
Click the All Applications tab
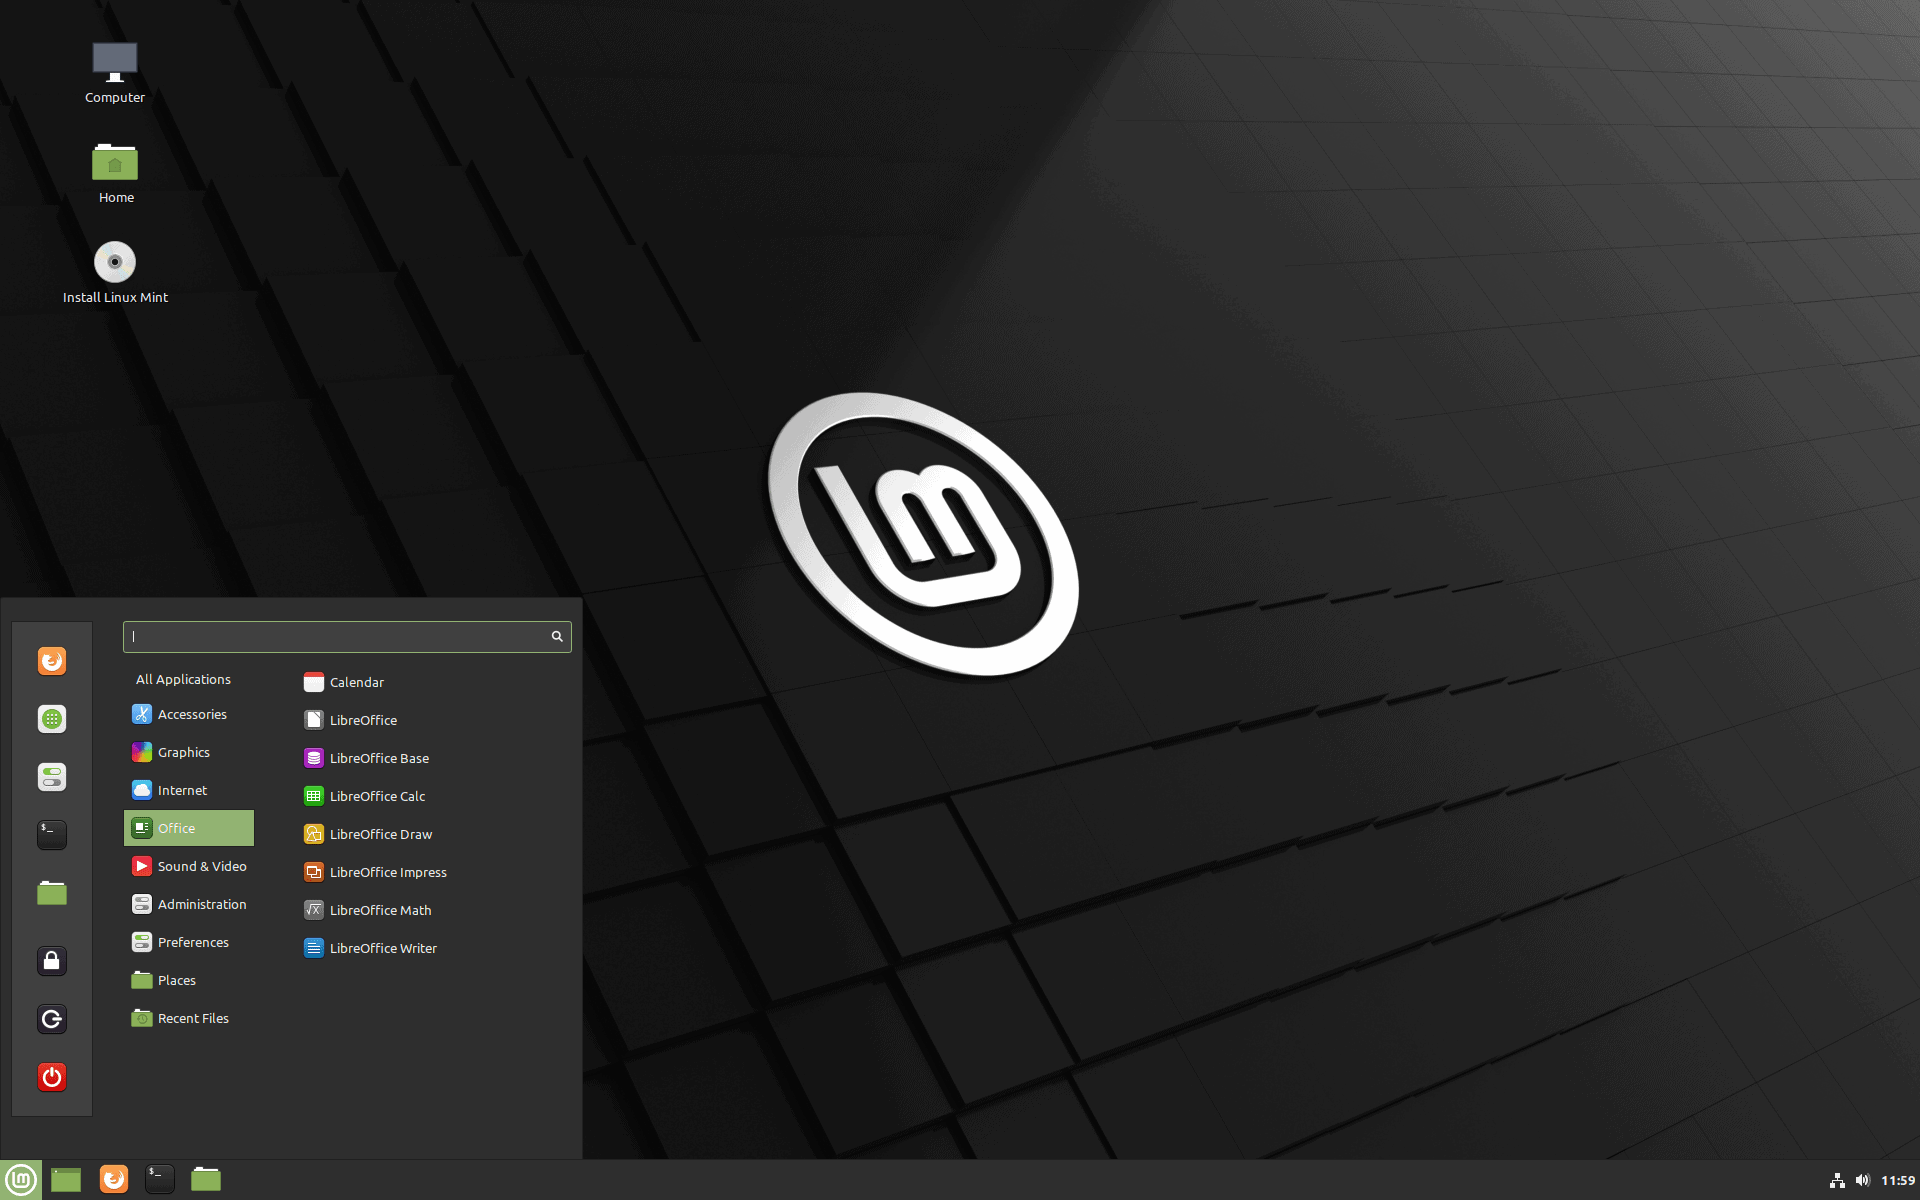[x=182, y=679]
